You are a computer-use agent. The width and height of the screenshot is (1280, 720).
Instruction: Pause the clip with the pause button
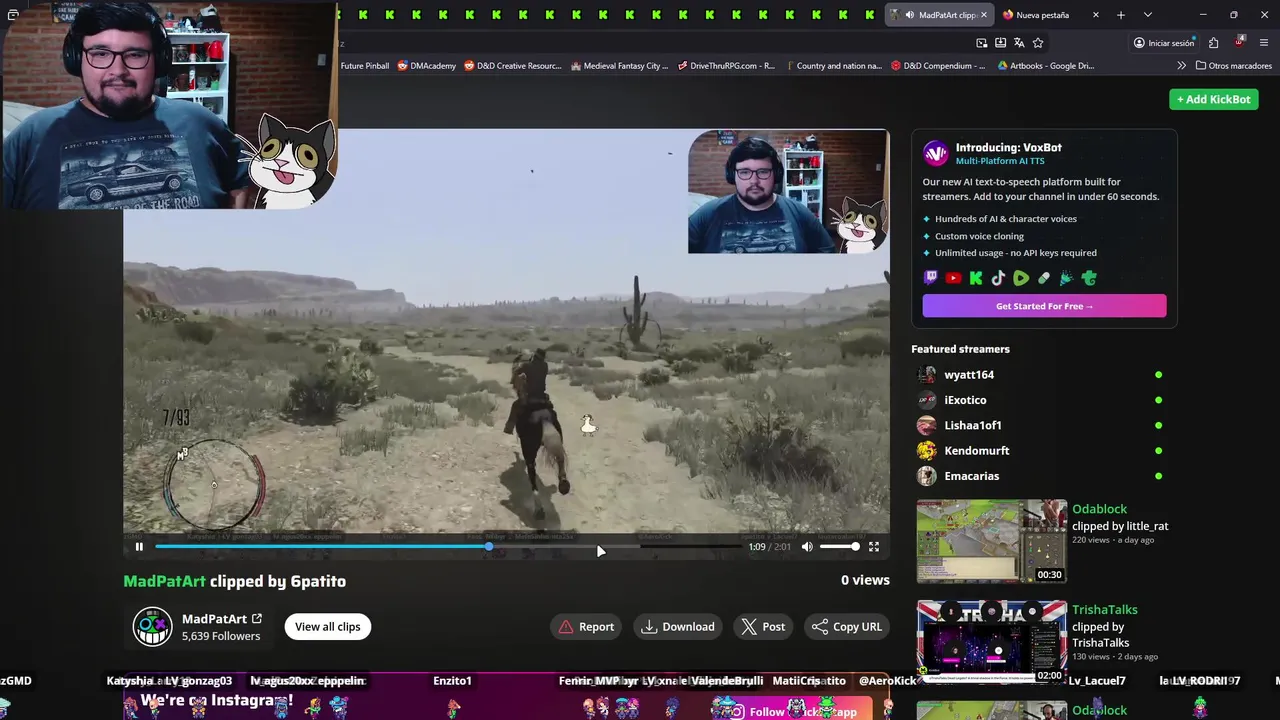pyautogui.click(x=139, y=547)
